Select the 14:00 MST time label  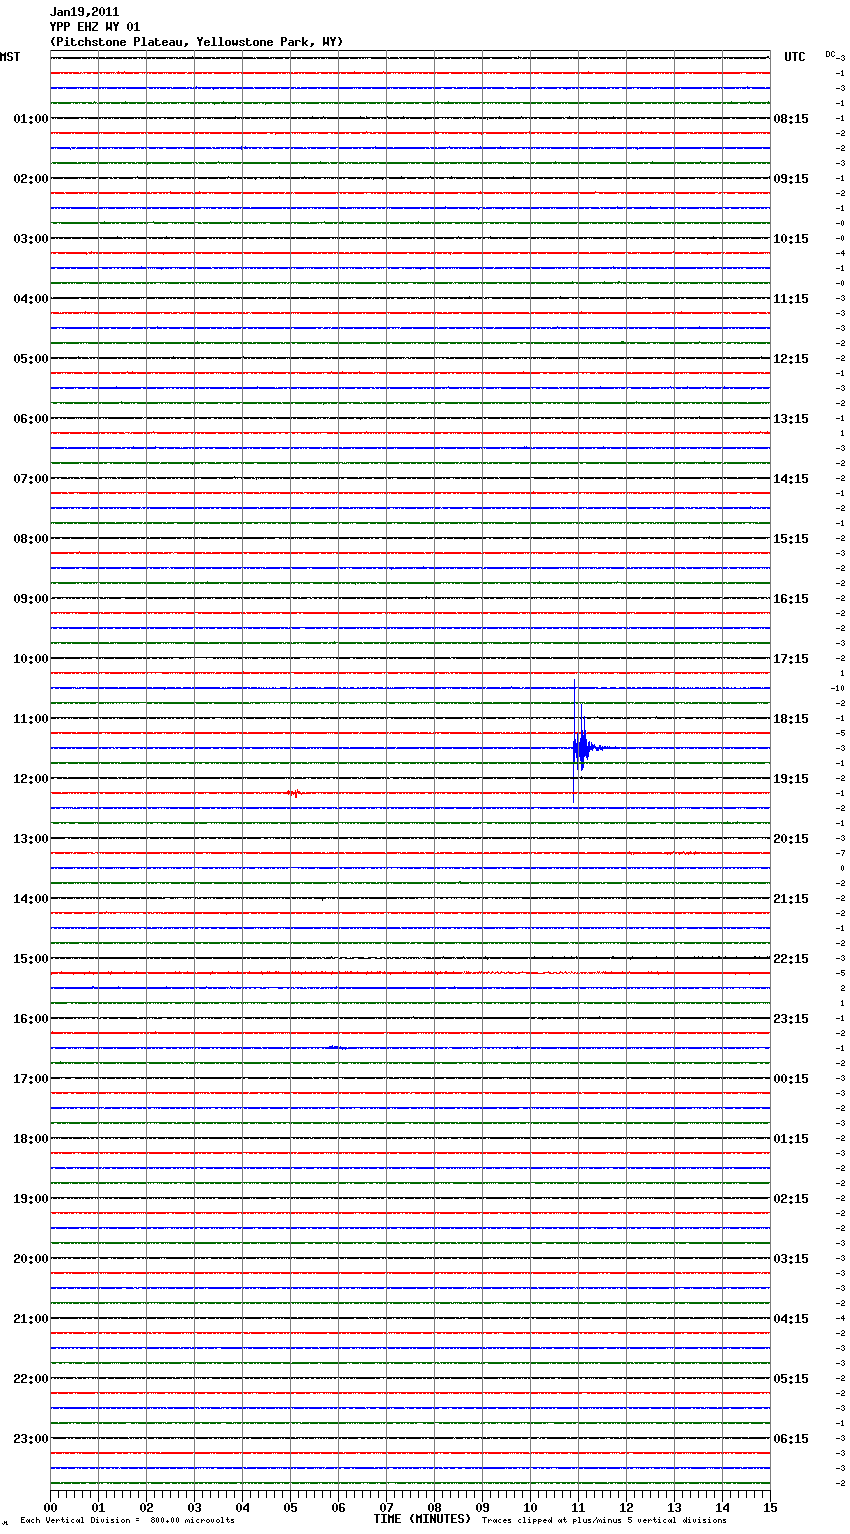30,899
